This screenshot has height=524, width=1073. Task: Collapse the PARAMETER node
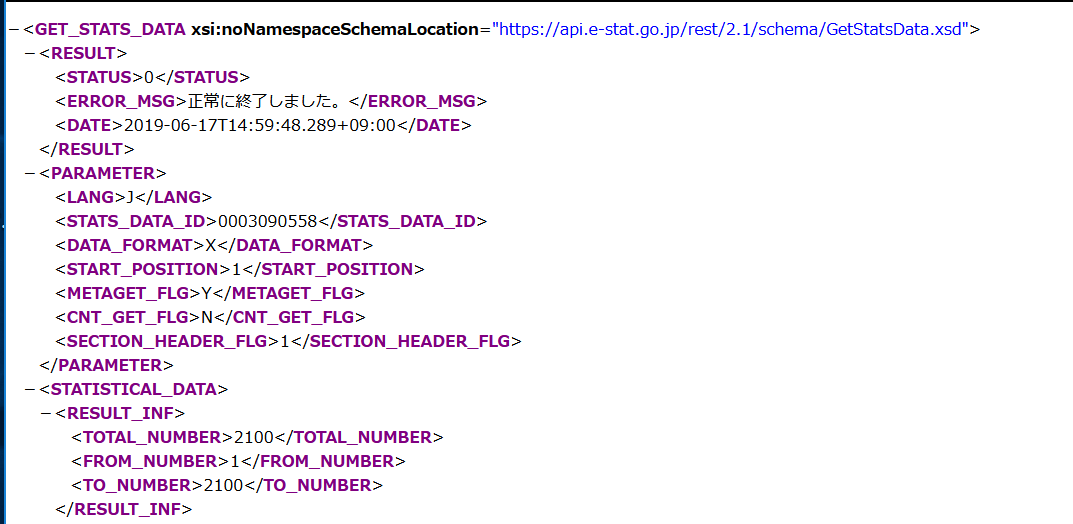pyautogui.click(x=28, y=173)
